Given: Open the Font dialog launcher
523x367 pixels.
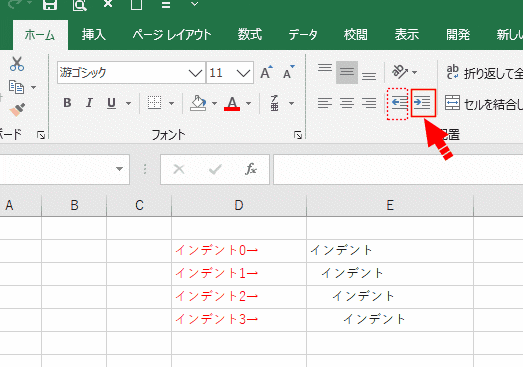Looking at the screenshot, I should pos(298,135).
